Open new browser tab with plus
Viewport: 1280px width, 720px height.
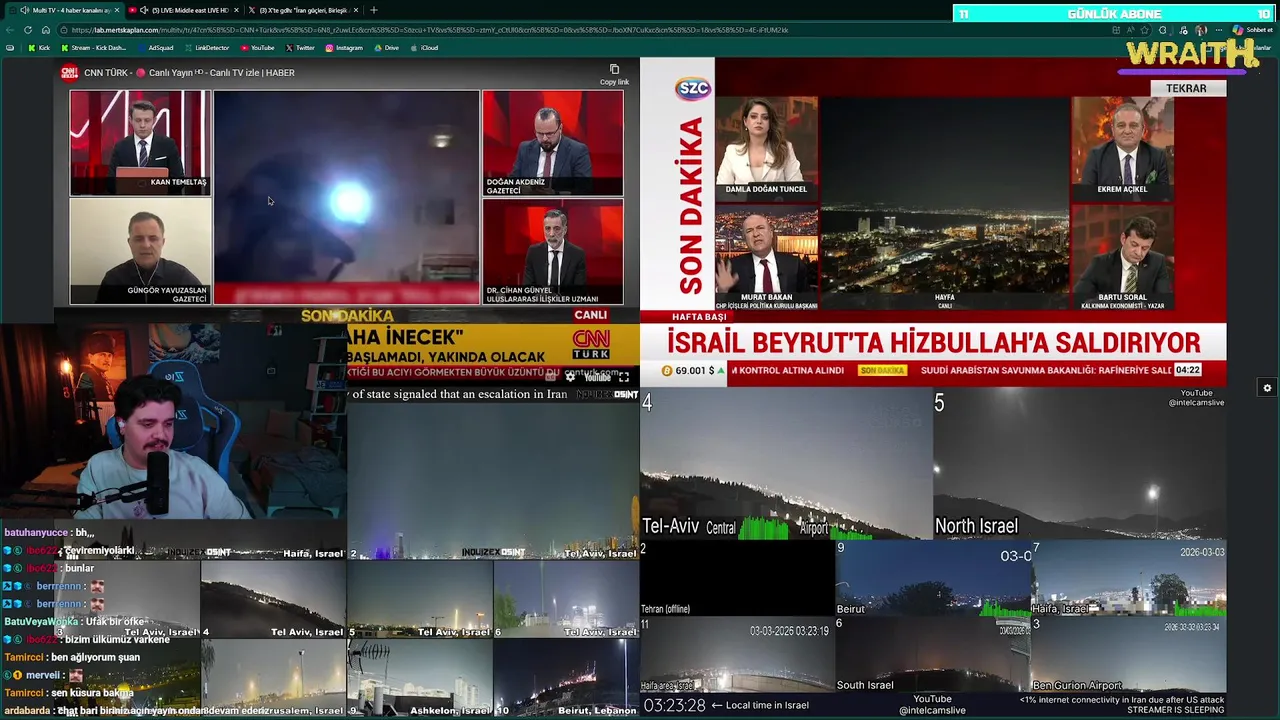pyautogui.click(x=374, y=10)
